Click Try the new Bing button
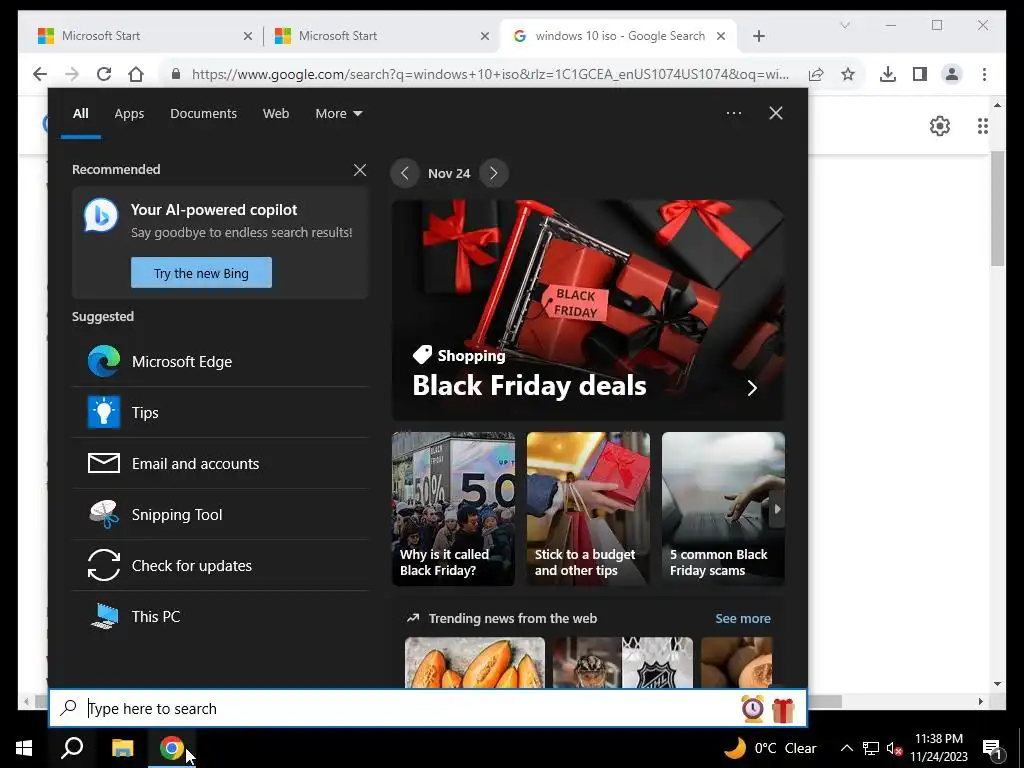This screenshot has width=1024, height=768. 201,272
